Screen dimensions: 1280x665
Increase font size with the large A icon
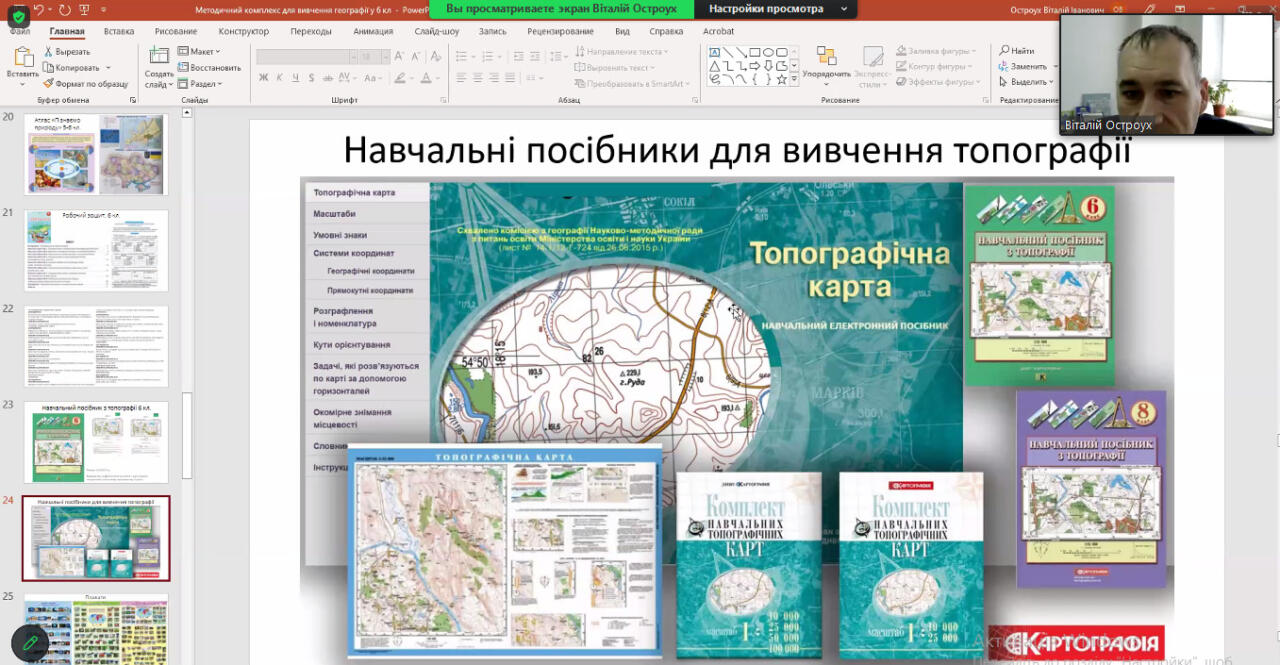[399, 57]
